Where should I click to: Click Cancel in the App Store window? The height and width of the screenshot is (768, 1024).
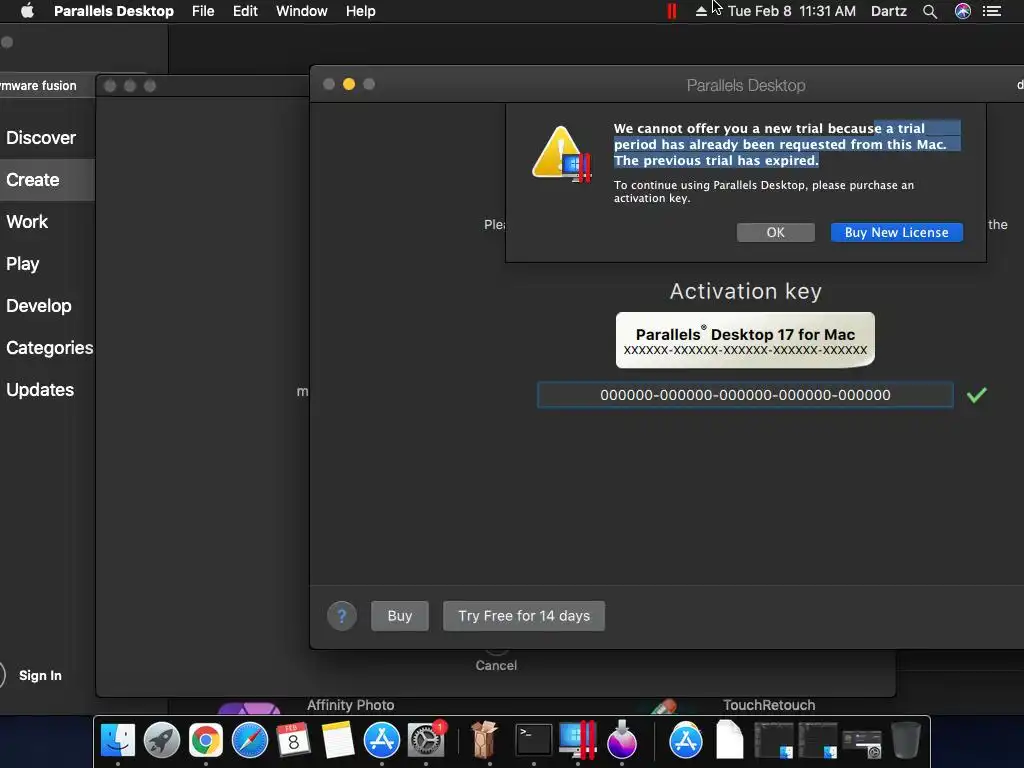tap(496, 665)
